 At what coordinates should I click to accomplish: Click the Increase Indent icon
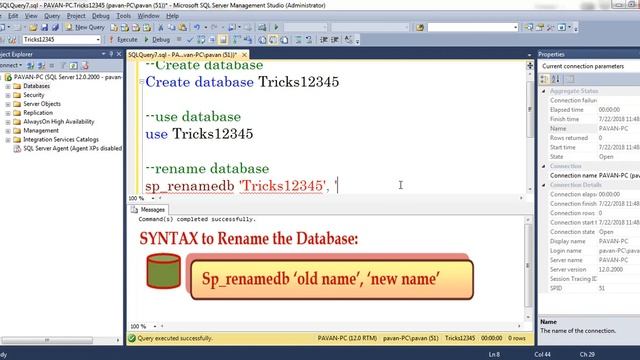pos(335,40)
